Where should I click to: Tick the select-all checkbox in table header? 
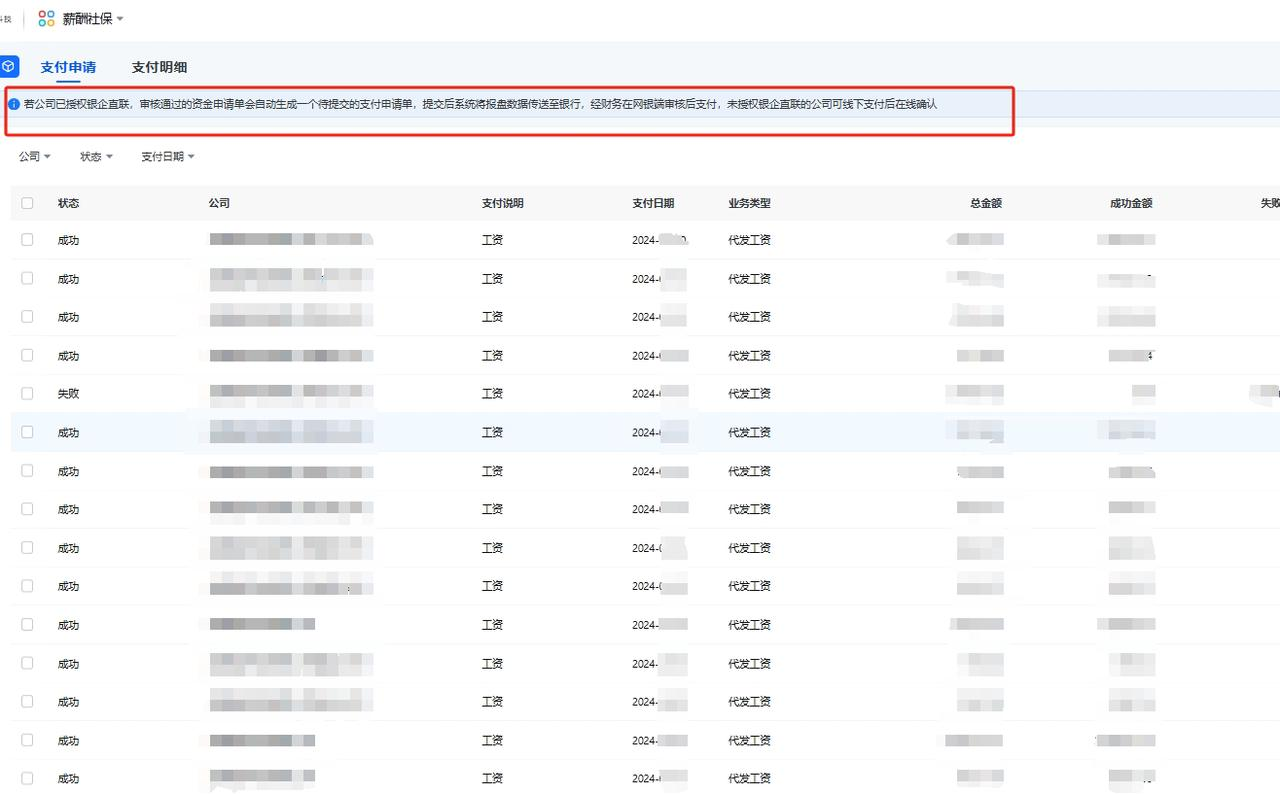pyautogui.click(x=27, y=203)
